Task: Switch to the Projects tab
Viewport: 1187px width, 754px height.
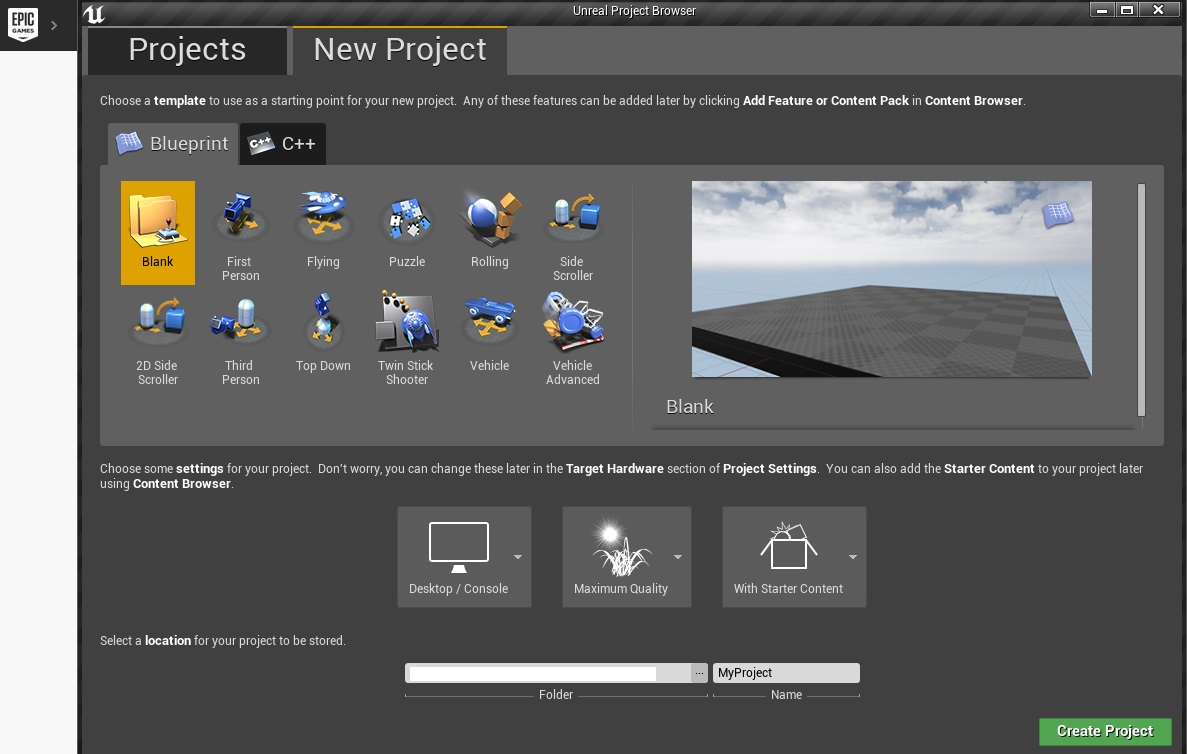Action: [x=187, y=50]
